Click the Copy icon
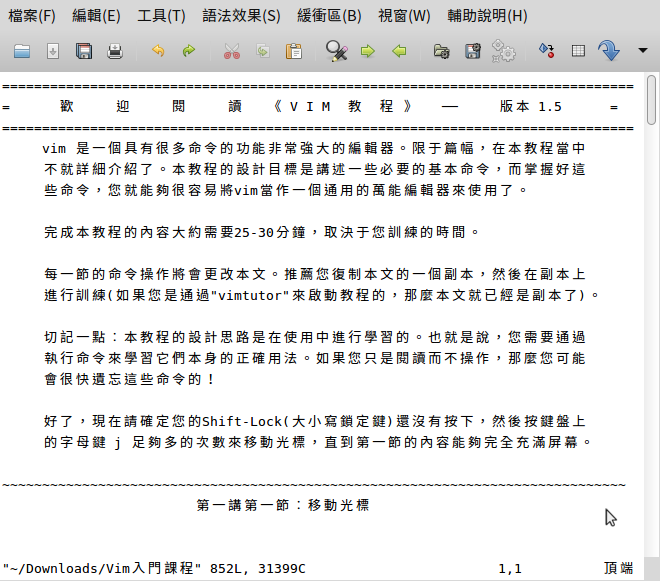The width and height of the screenshot is (660, 581). [x=263, y=51]
